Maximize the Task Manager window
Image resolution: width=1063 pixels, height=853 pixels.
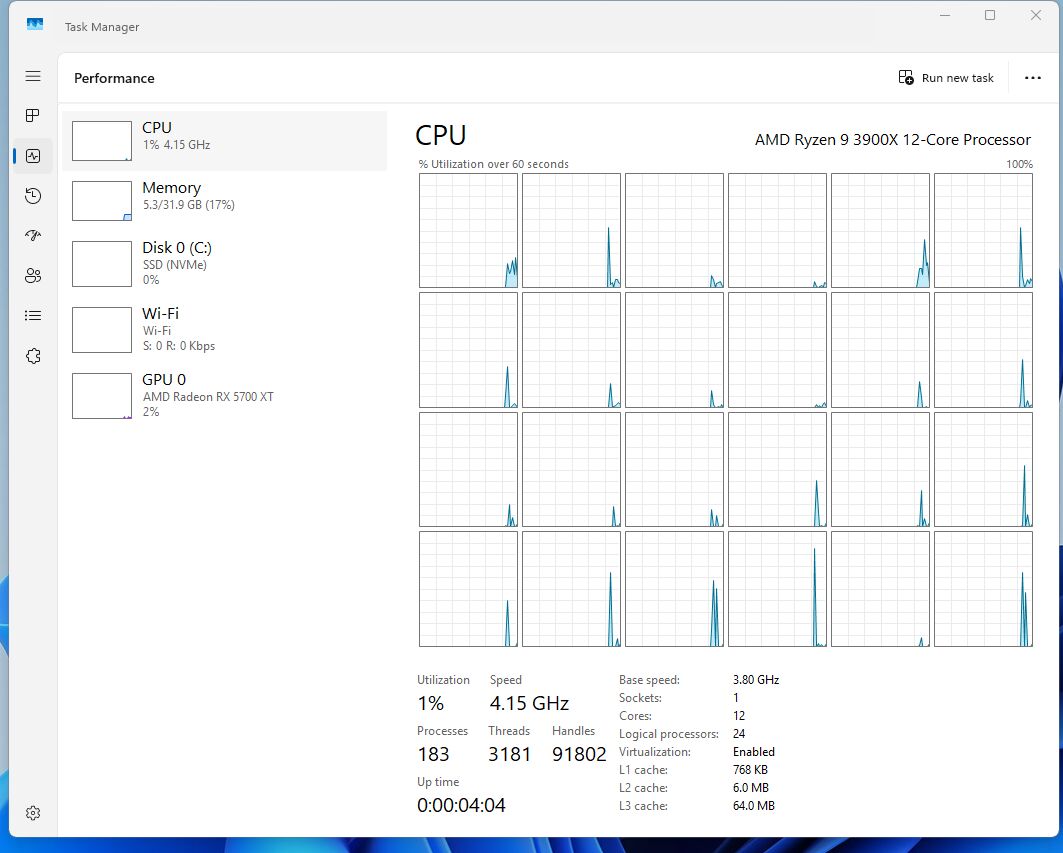coord(990,15)
